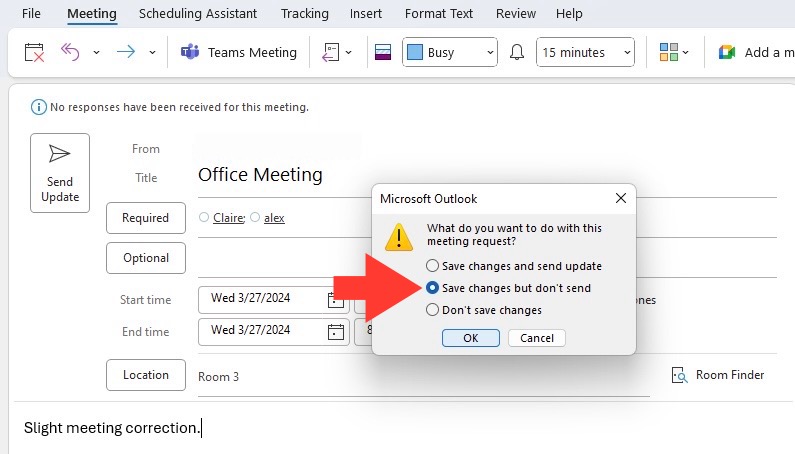The image size is (795, 454).
Task: Open the Help tab
Action: click(x=569, y=14)
